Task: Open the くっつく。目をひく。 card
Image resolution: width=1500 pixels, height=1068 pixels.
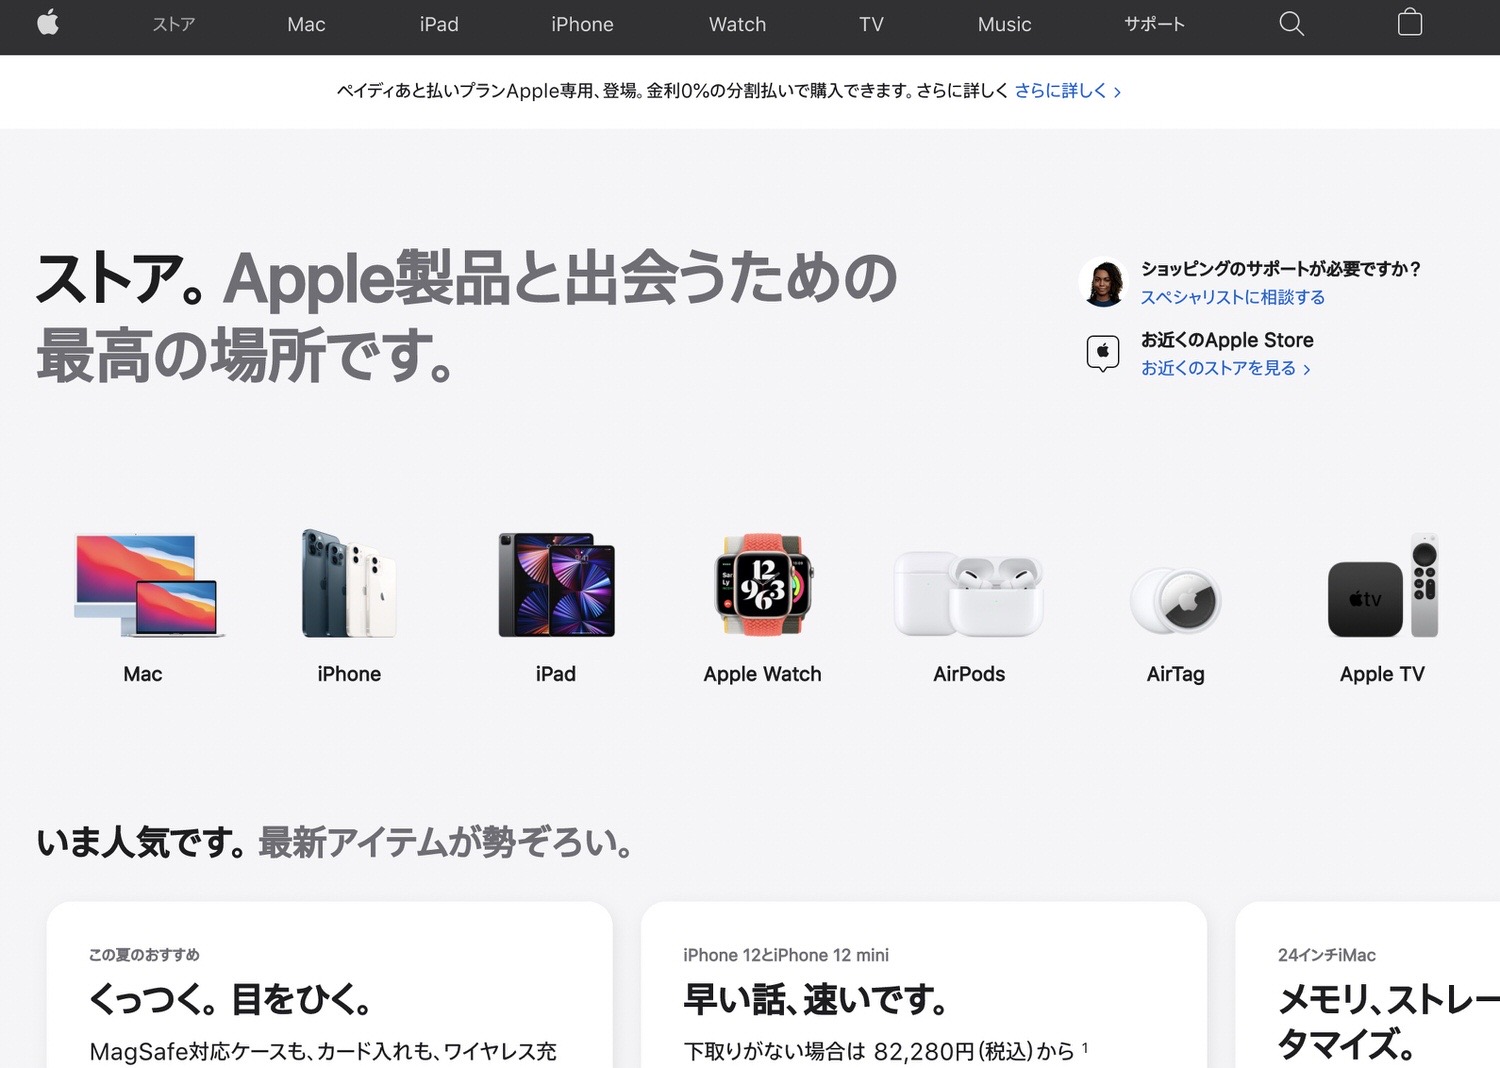Action: 330,985
